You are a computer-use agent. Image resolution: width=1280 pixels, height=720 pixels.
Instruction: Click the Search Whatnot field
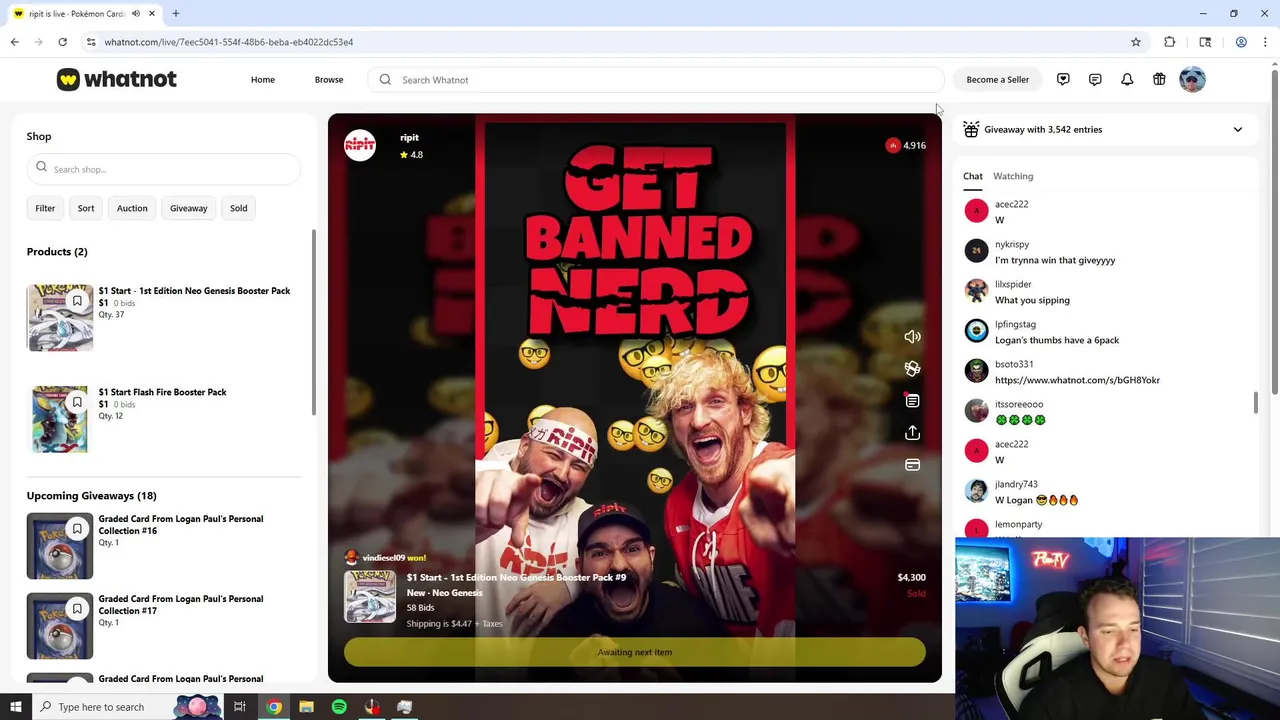pyautogui.click(x=656, y=80)
